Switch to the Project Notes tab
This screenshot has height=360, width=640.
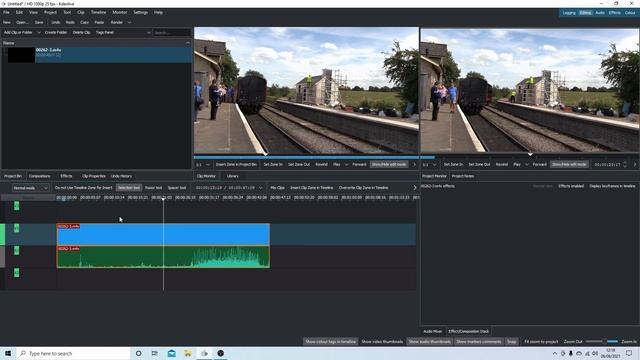[463, 176]
